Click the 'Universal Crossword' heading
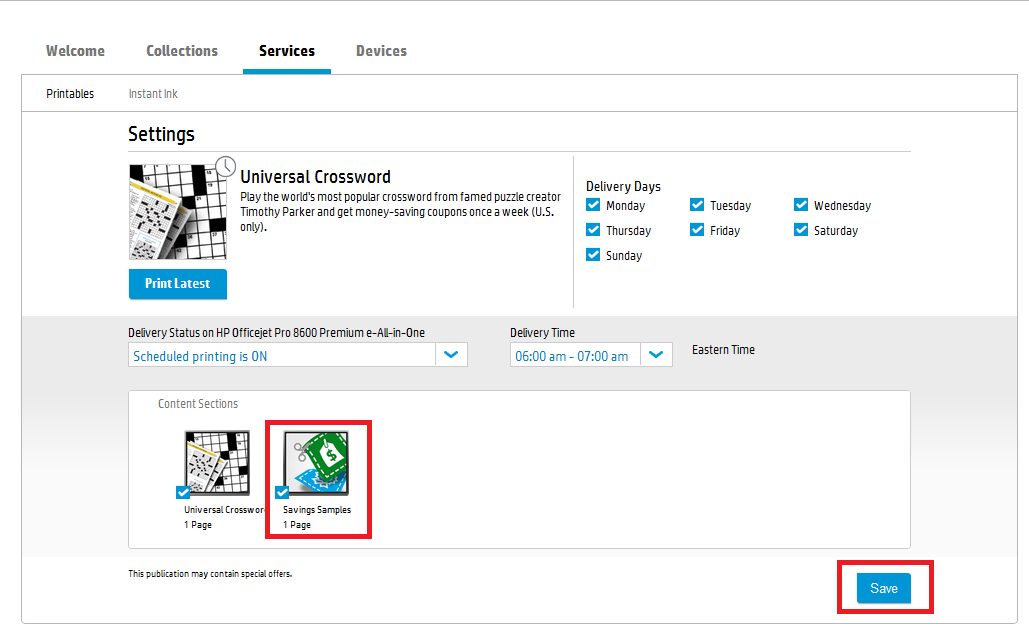The height and width of the screenshot is (637, 1029). (315, 176)
